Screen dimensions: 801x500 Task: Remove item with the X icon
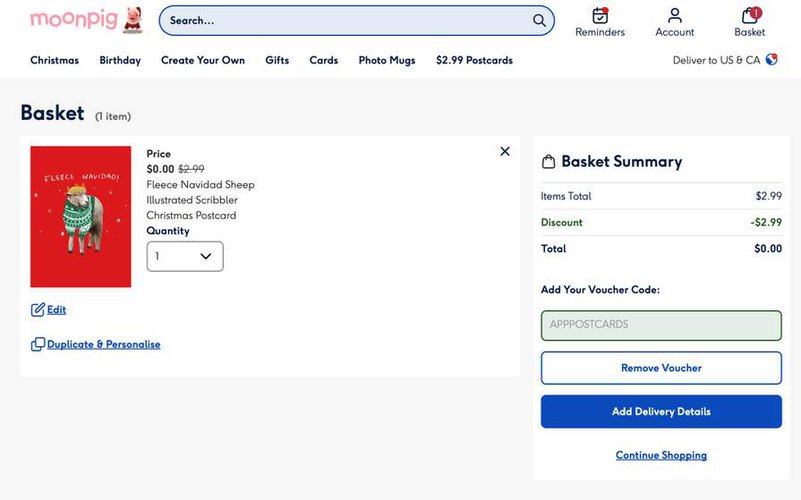[505, 152]
